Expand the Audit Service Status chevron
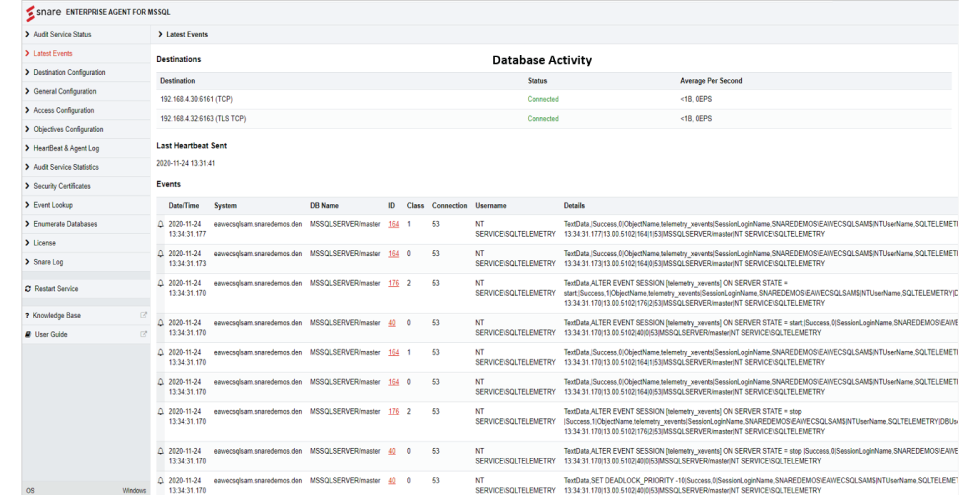The height and width of the screenshot is (495, 980). point(27,34)
